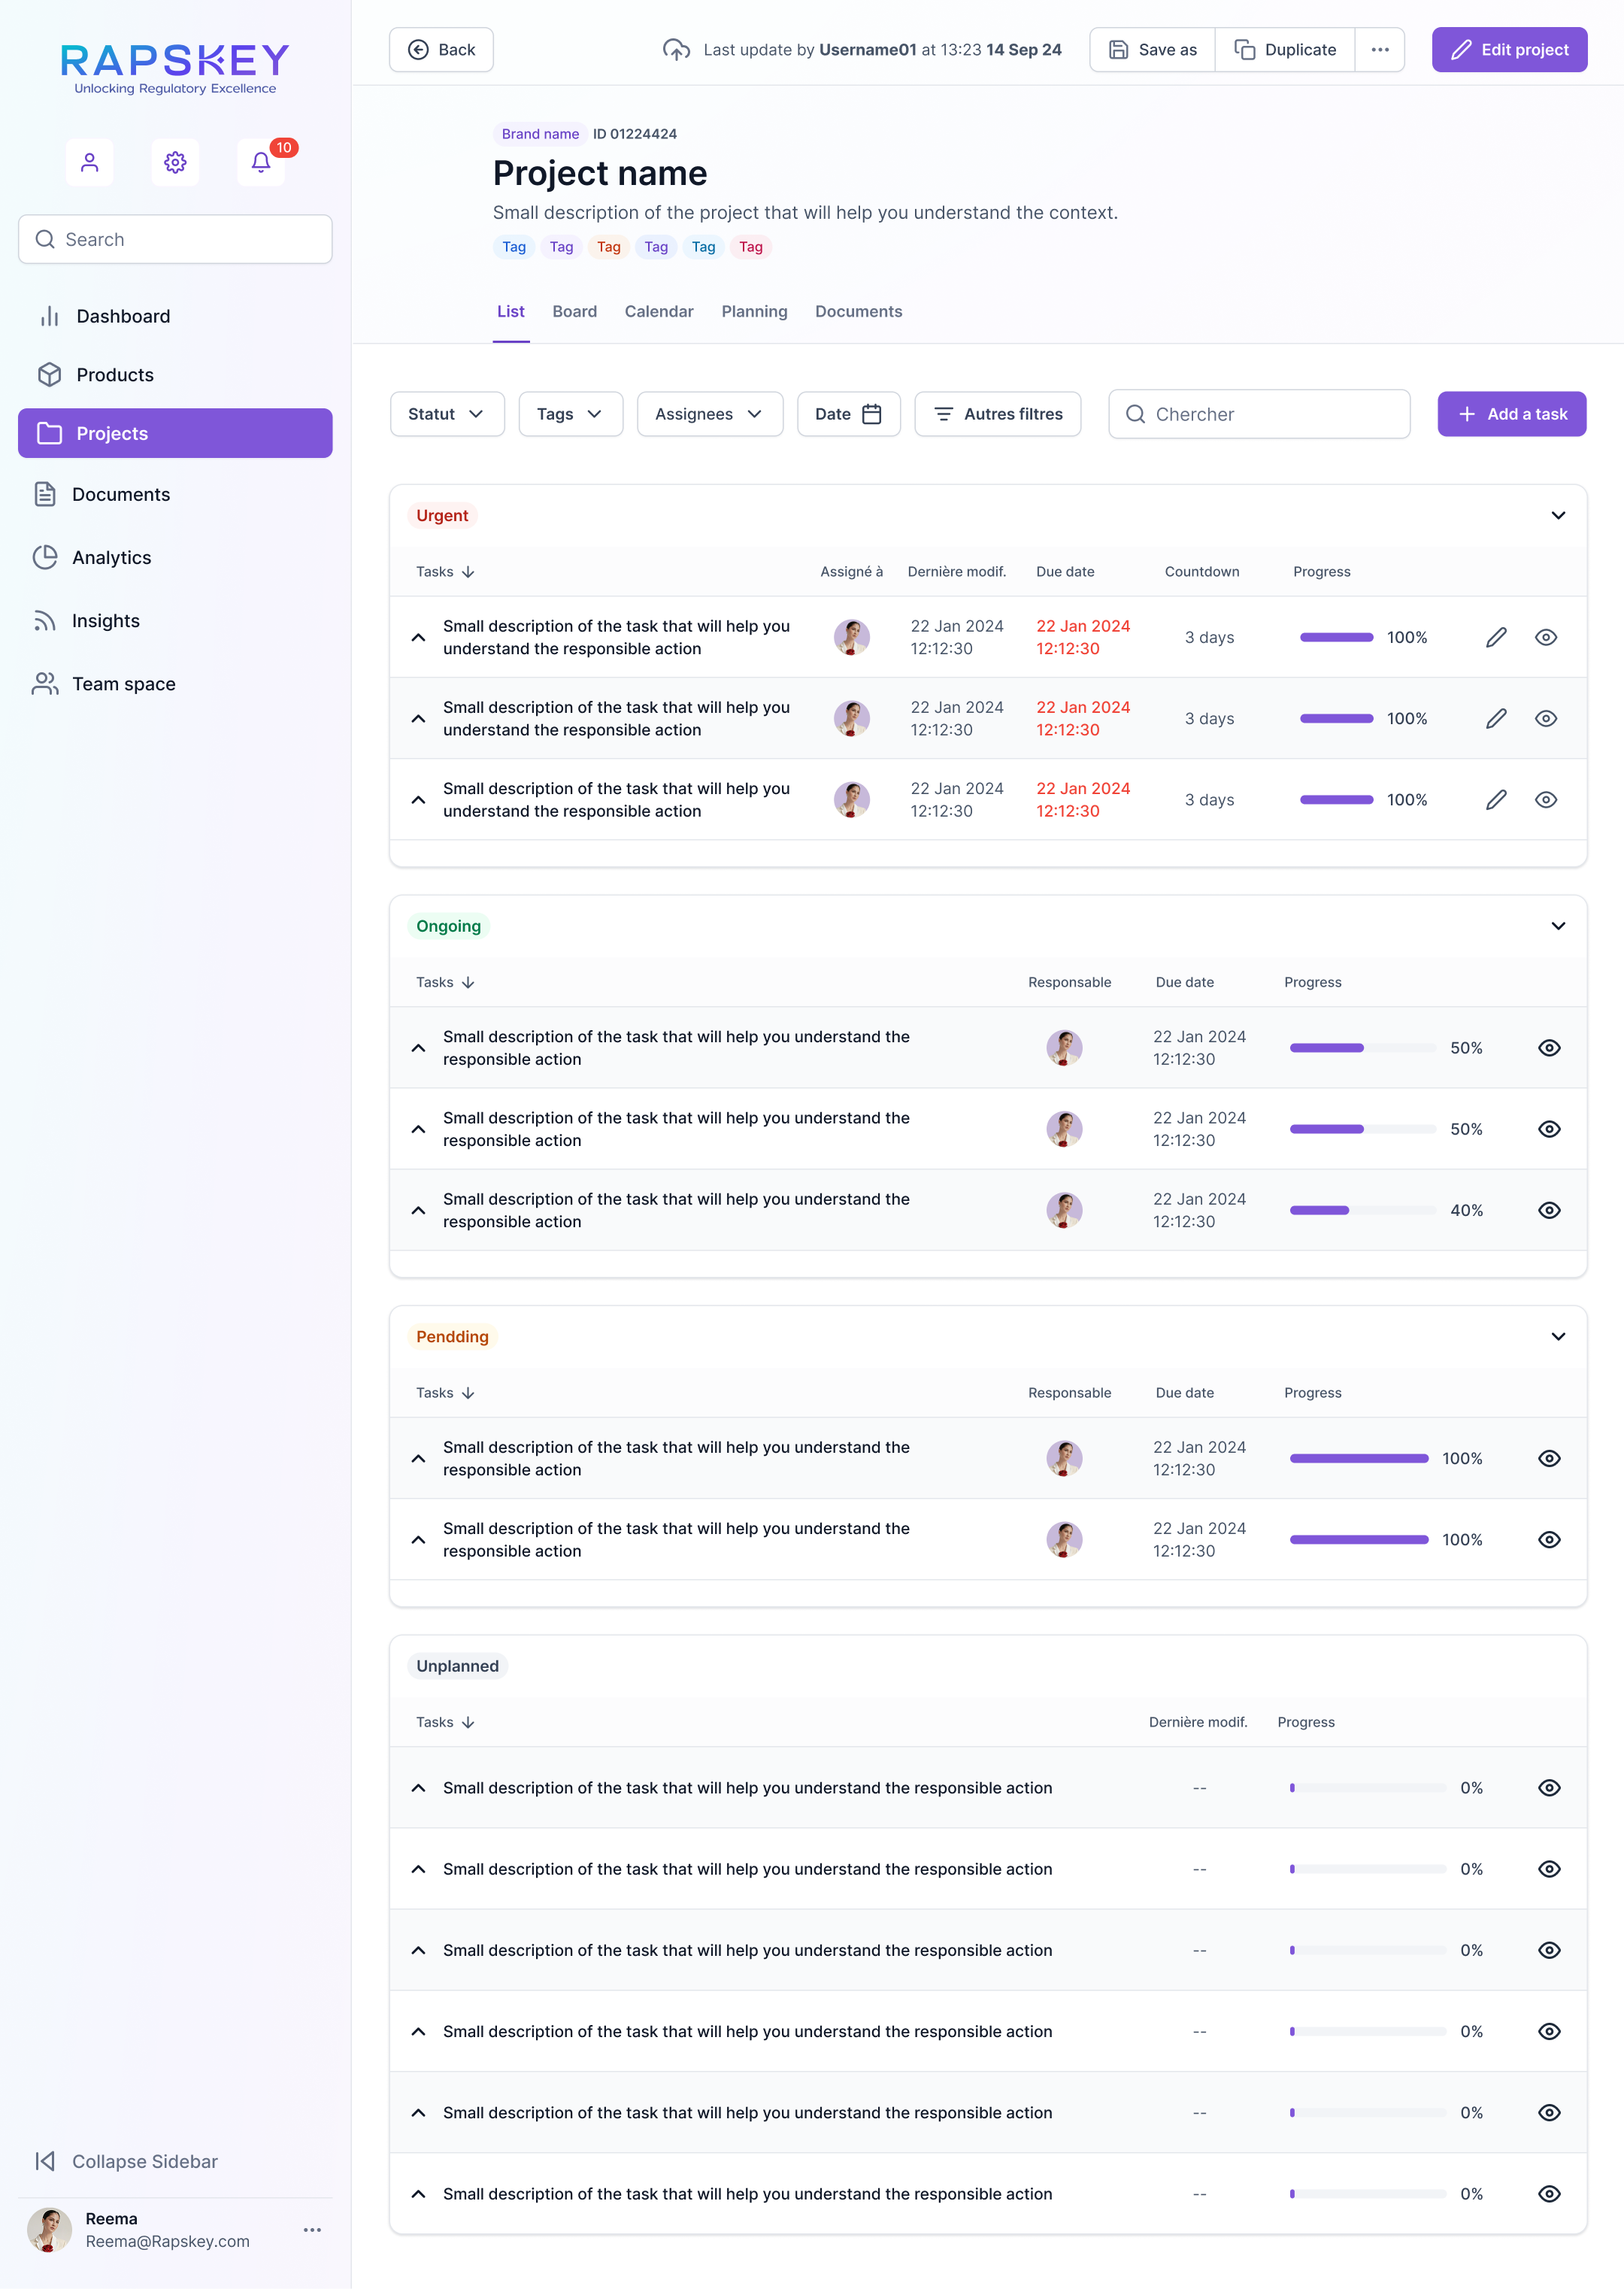The height and width of the screenshot is (2289, 1624).
Task: Click the three-dots more options button in header
Action: coord(1380,50)
